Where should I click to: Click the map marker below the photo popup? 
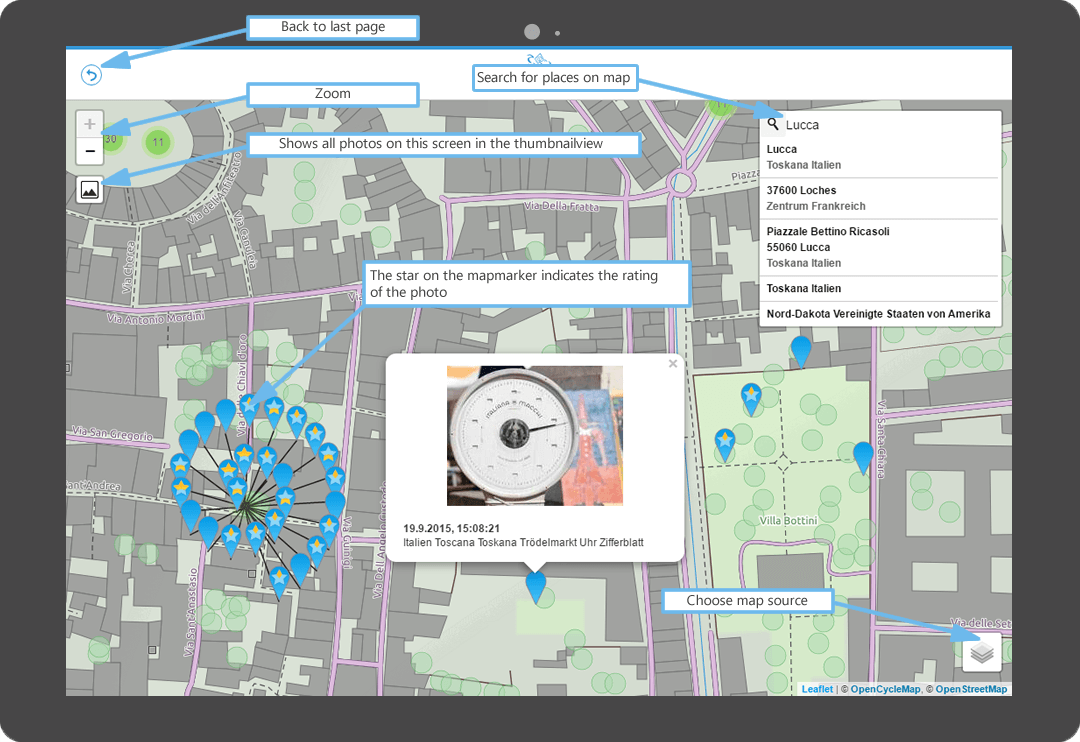click(536, 584)
